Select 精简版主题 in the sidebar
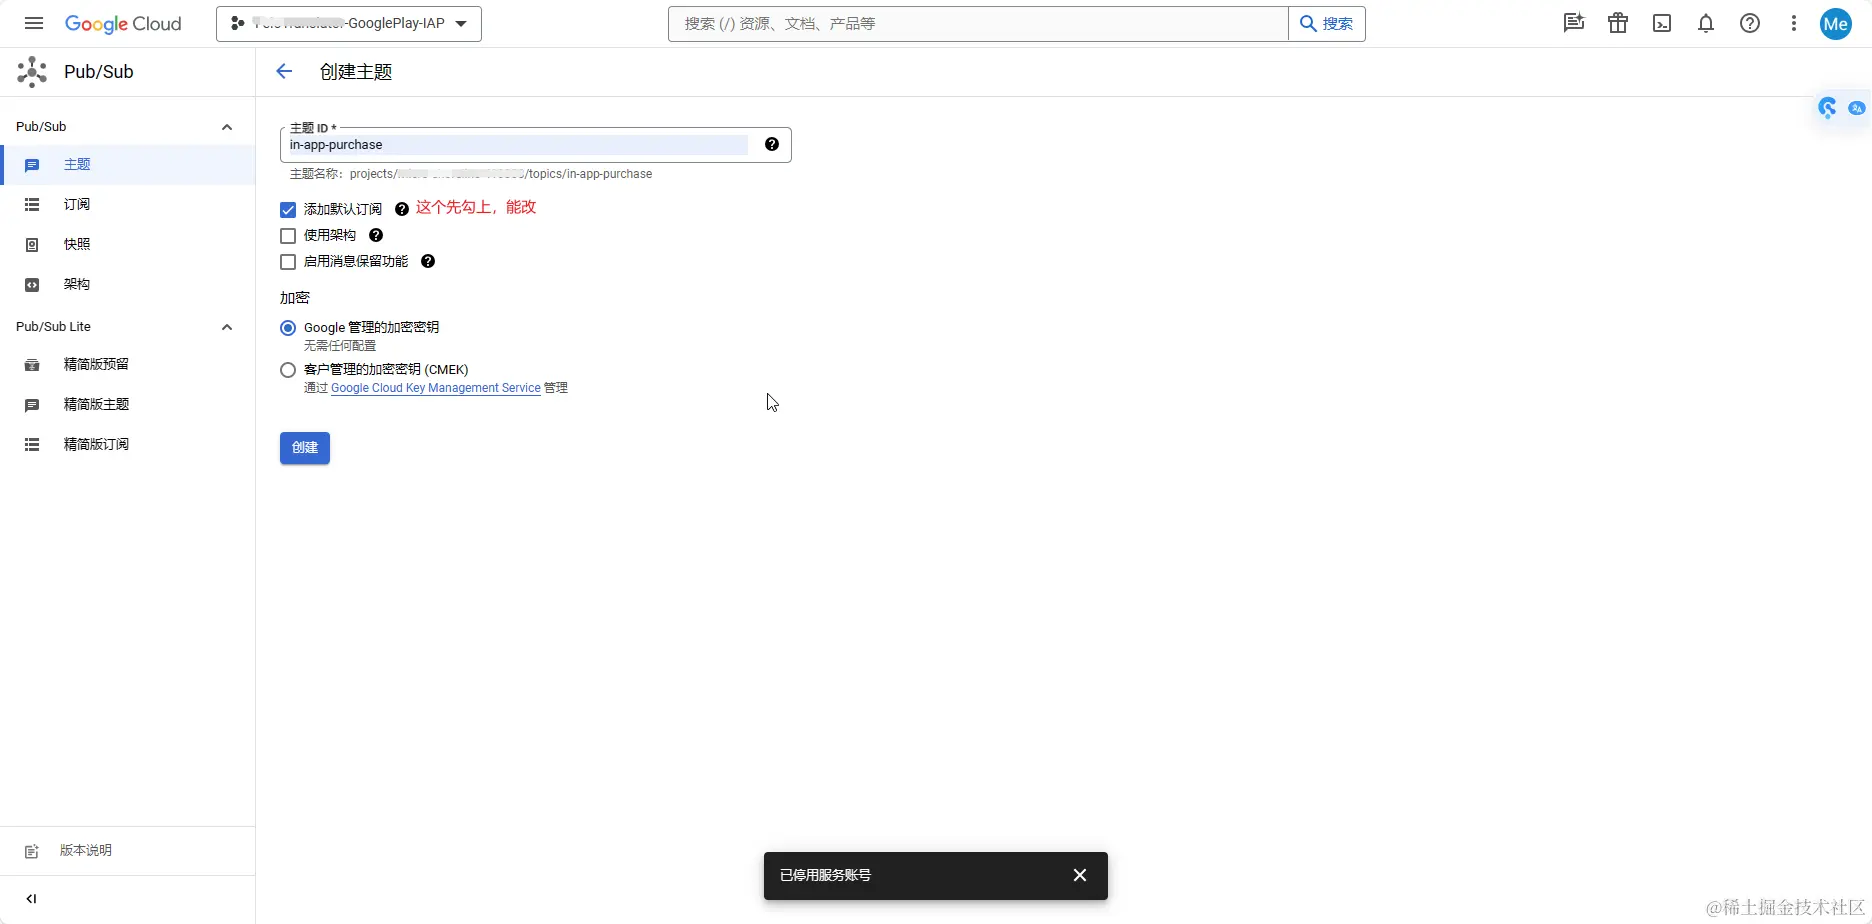 [128, 405]
